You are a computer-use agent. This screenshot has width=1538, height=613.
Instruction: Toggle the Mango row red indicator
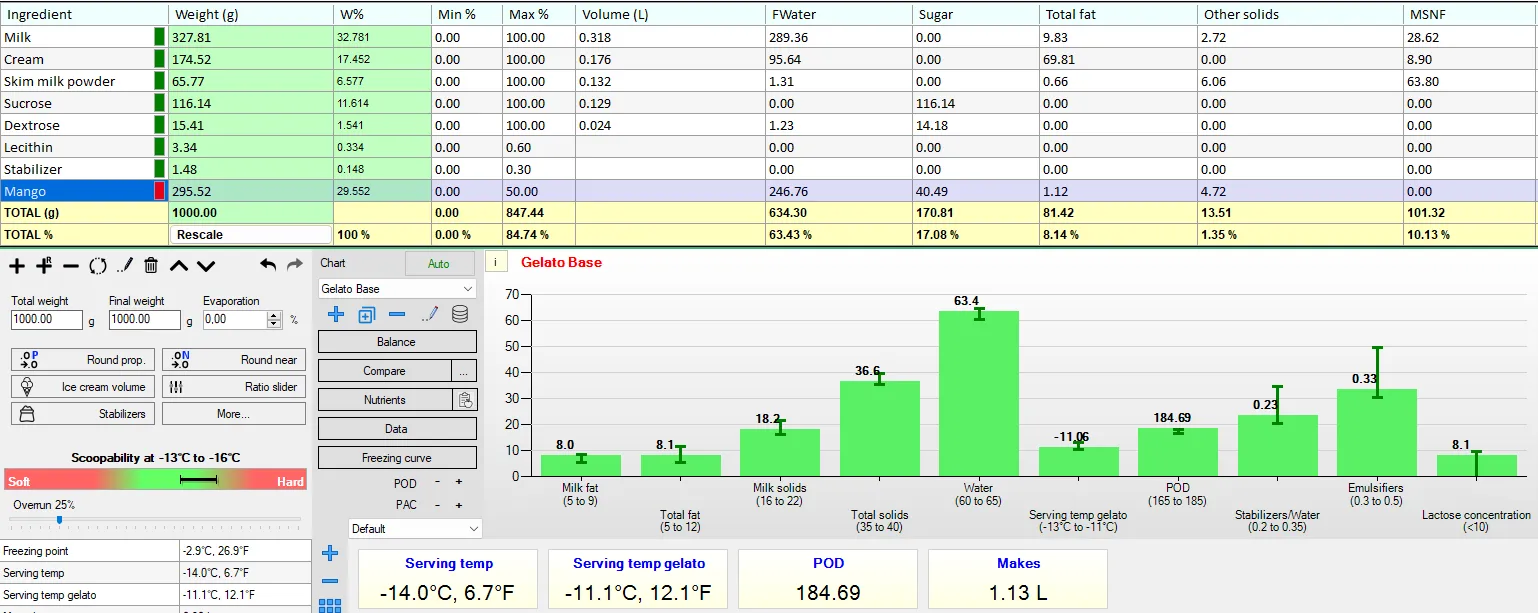(x=159, y=191)
